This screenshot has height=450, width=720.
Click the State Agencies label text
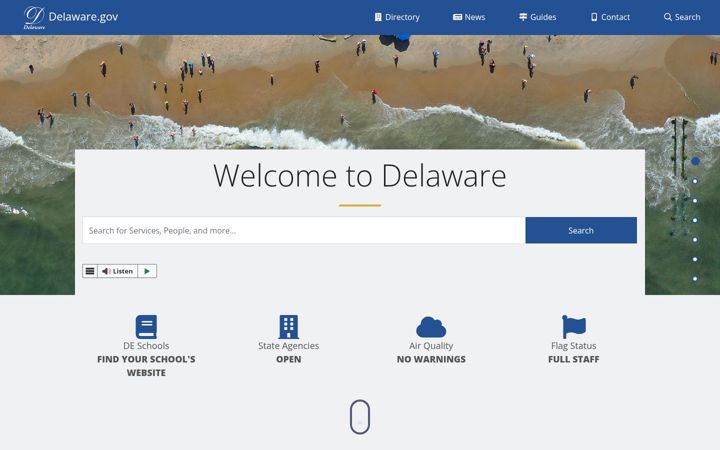[288, 345]
